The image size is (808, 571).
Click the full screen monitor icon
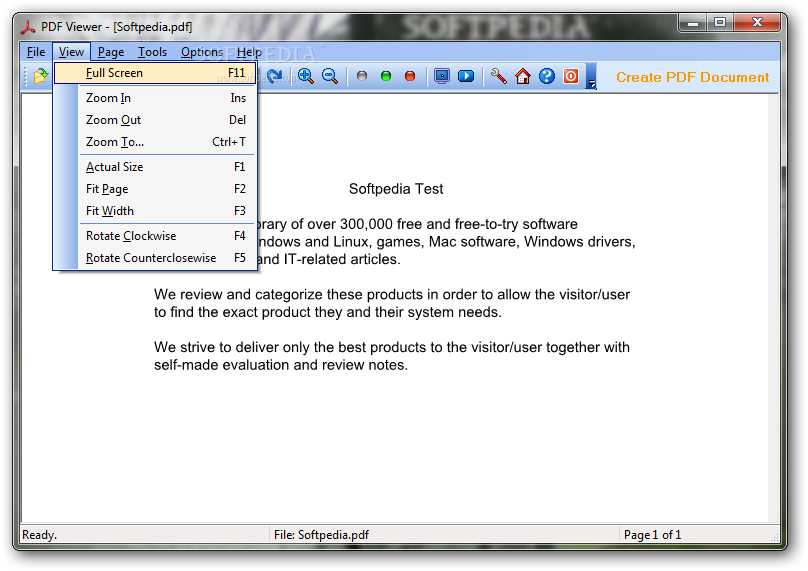(x=442, y=76)
